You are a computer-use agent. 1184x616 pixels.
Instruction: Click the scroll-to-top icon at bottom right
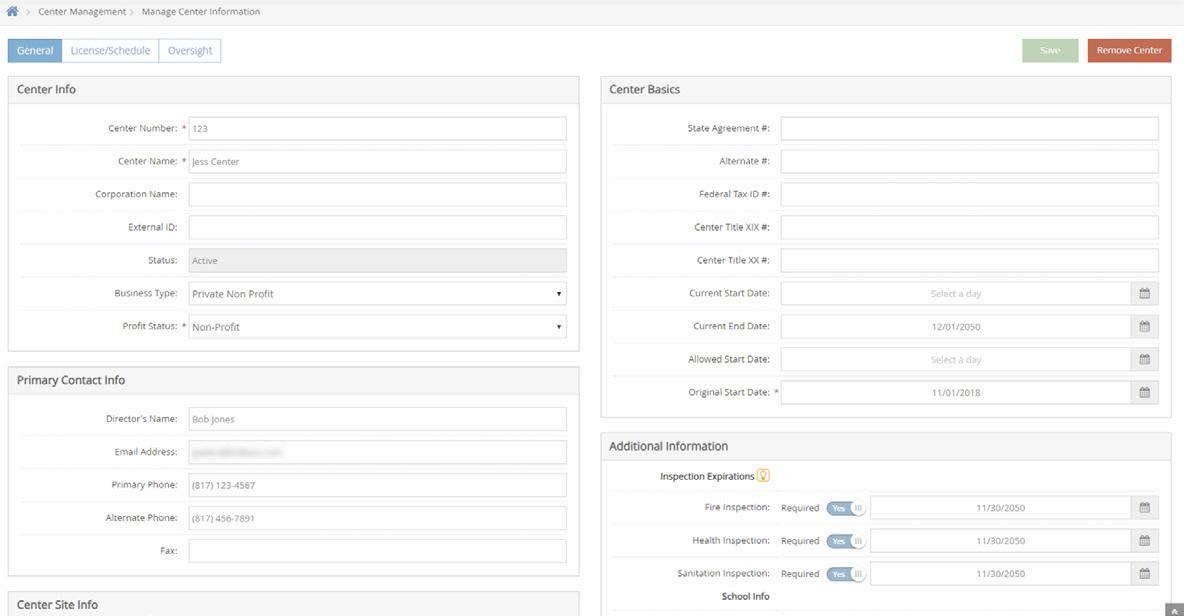click(1174, 610)
